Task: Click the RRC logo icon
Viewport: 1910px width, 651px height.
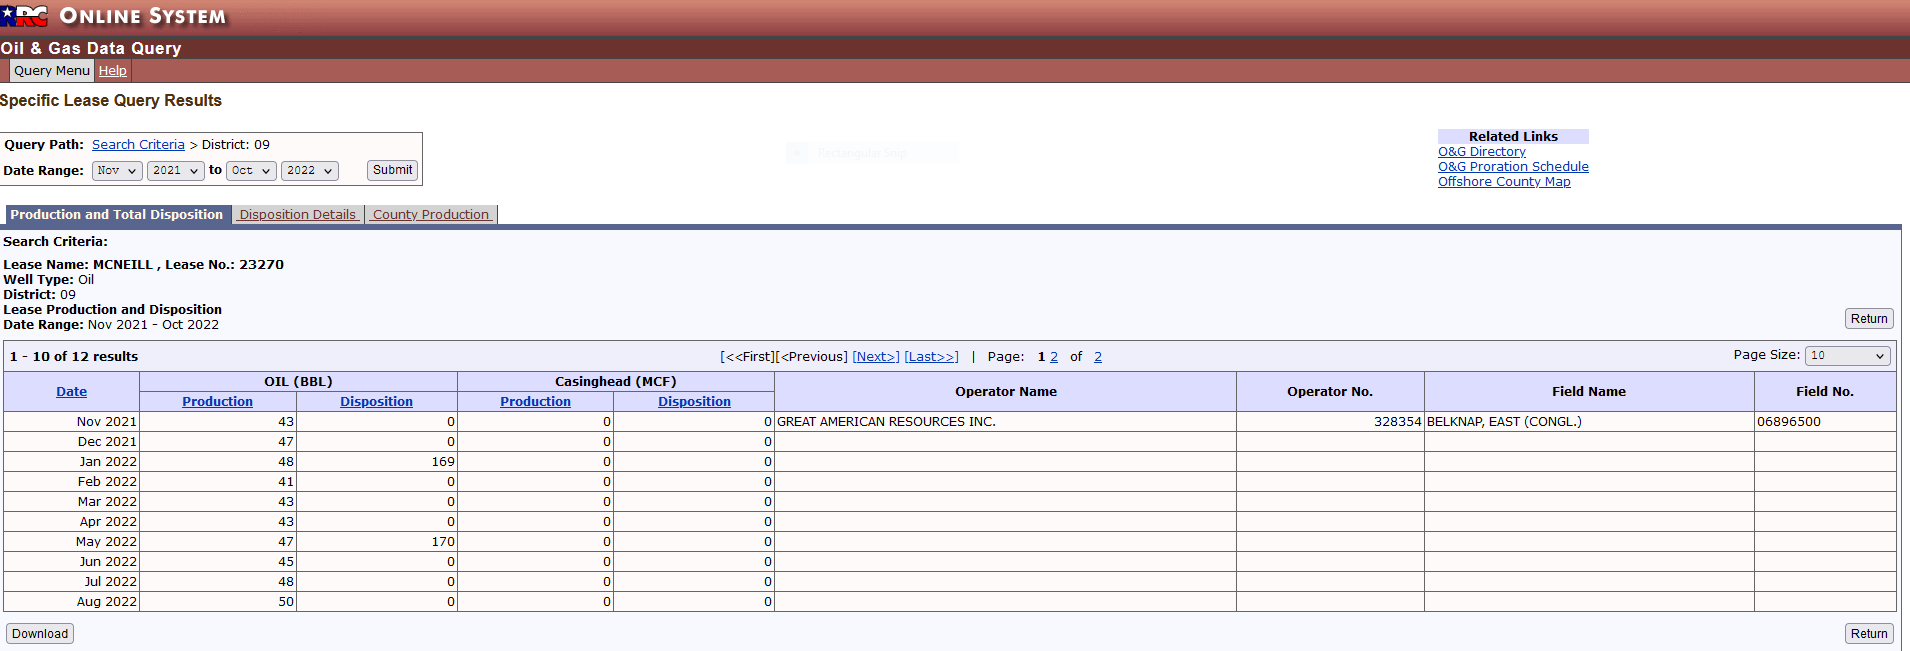Action: point(24,16)
